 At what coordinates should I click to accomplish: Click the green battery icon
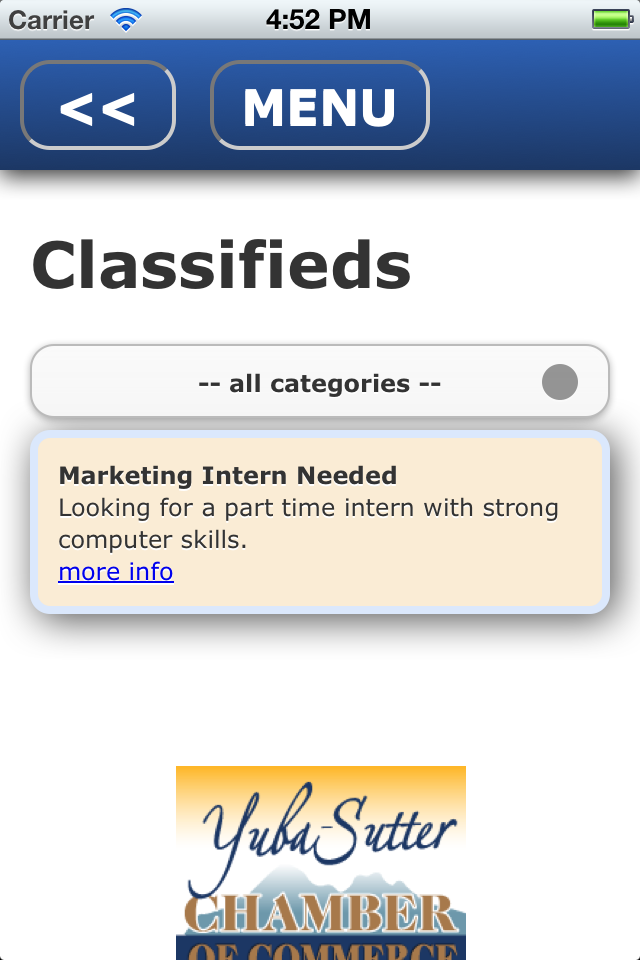coord(610,19)
